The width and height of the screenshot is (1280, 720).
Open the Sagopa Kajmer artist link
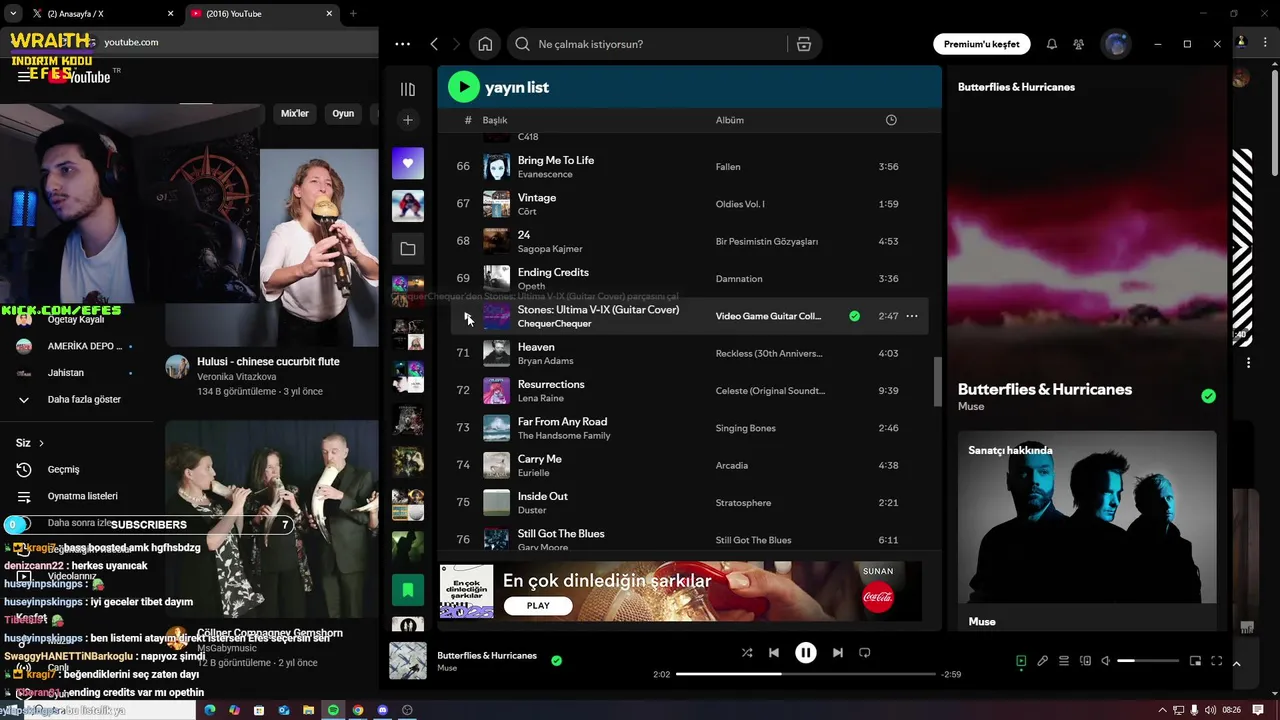550,248
